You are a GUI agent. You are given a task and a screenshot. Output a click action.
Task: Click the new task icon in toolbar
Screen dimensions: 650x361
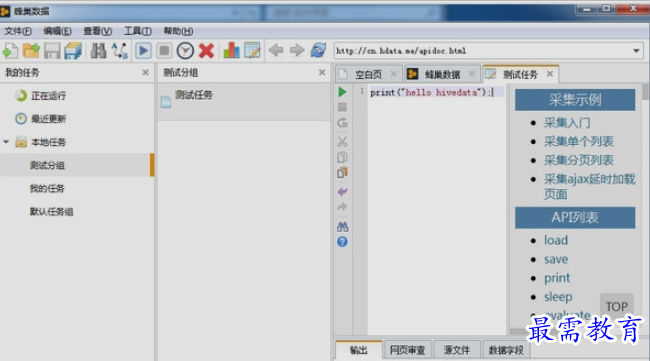click(10, 51)
